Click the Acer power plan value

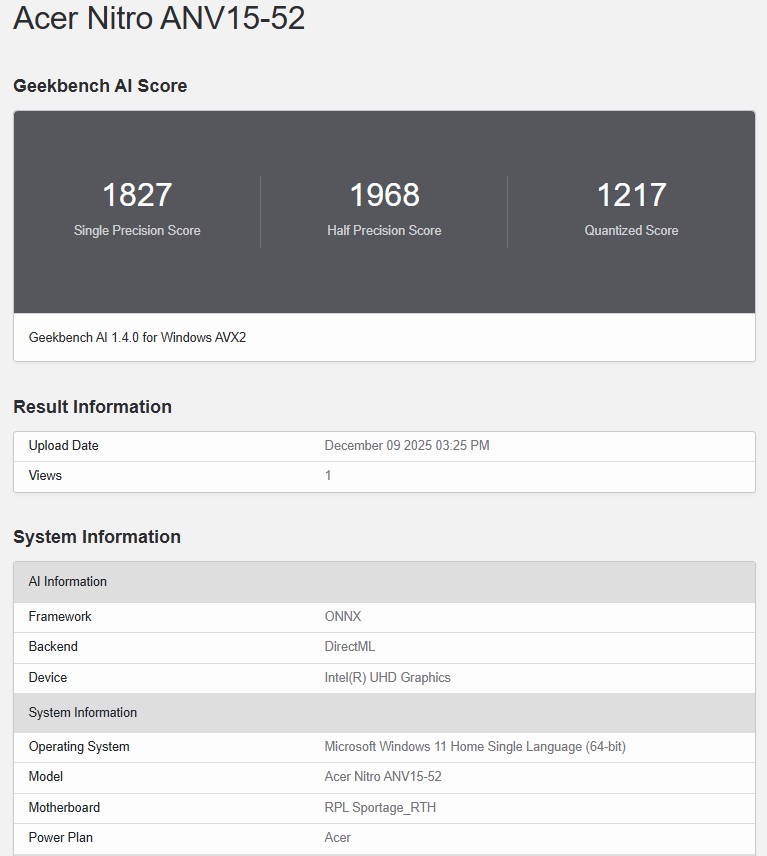pos(338,838)
